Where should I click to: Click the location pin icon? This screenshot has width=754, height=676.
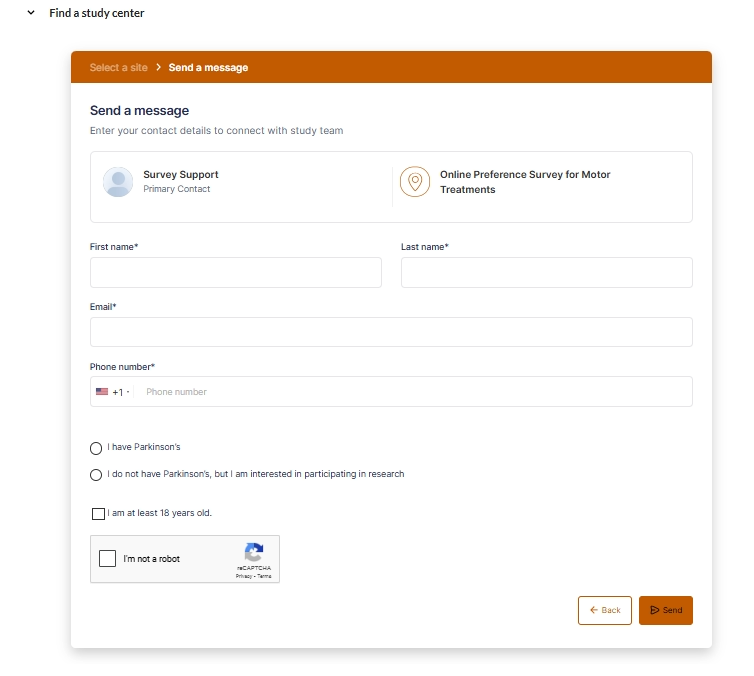point(415,182)
